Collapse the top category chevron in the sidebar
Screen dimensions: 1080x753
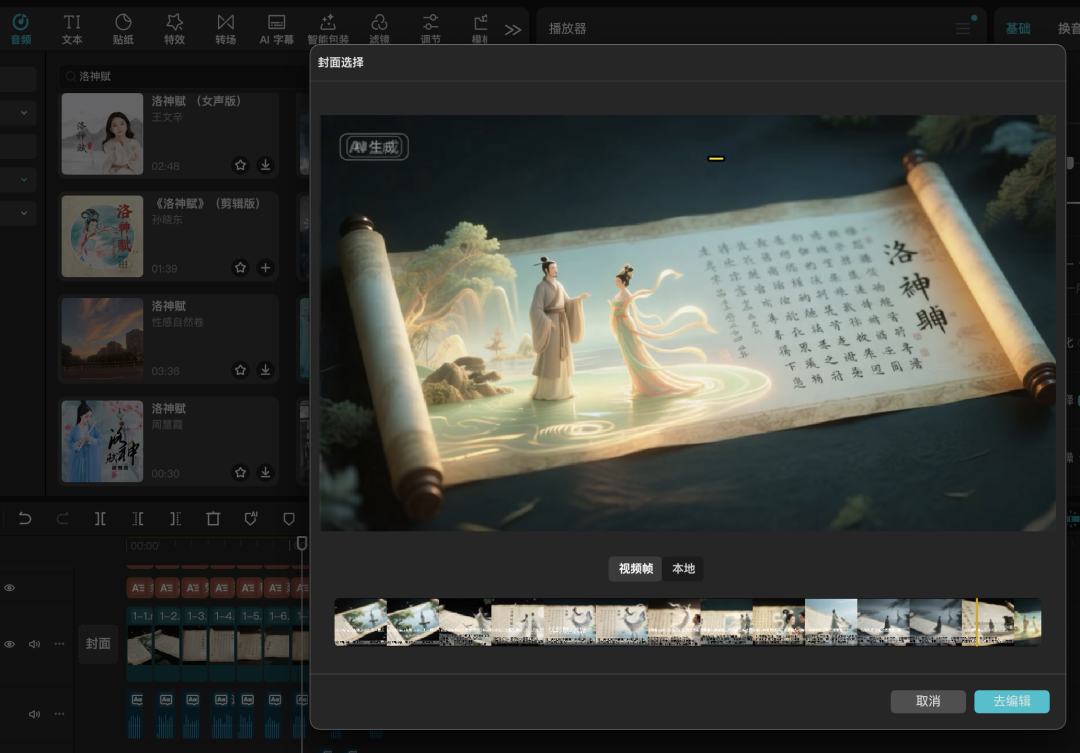24,112
